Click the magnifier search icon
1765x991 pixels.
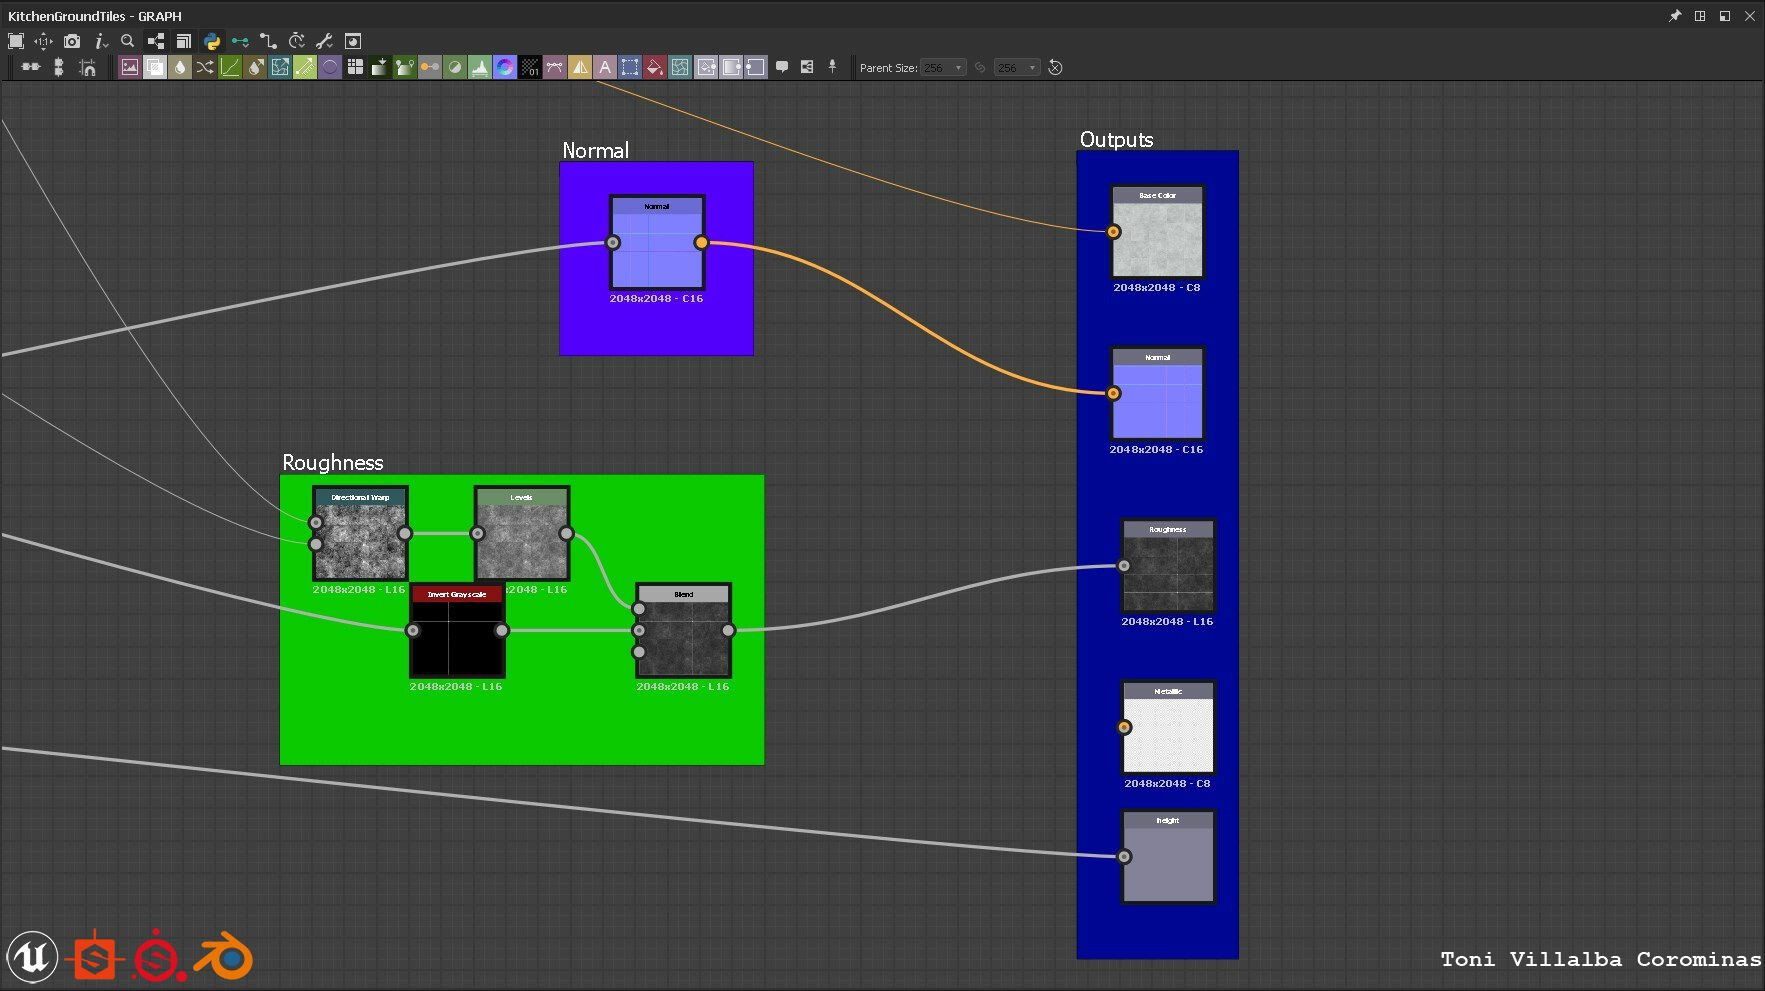(x=127, y=41)
